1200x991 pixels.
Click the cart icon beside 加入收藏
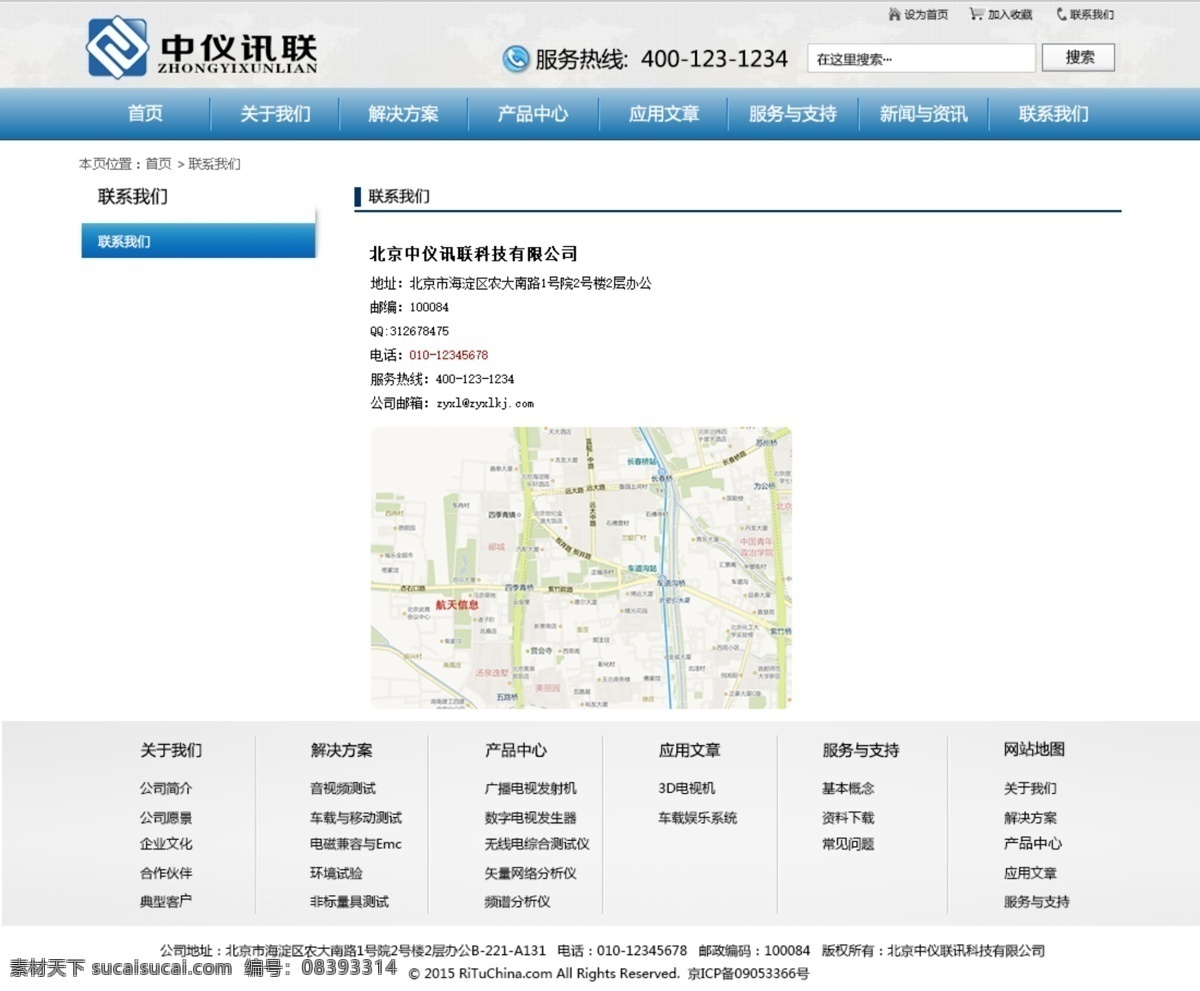976,14
